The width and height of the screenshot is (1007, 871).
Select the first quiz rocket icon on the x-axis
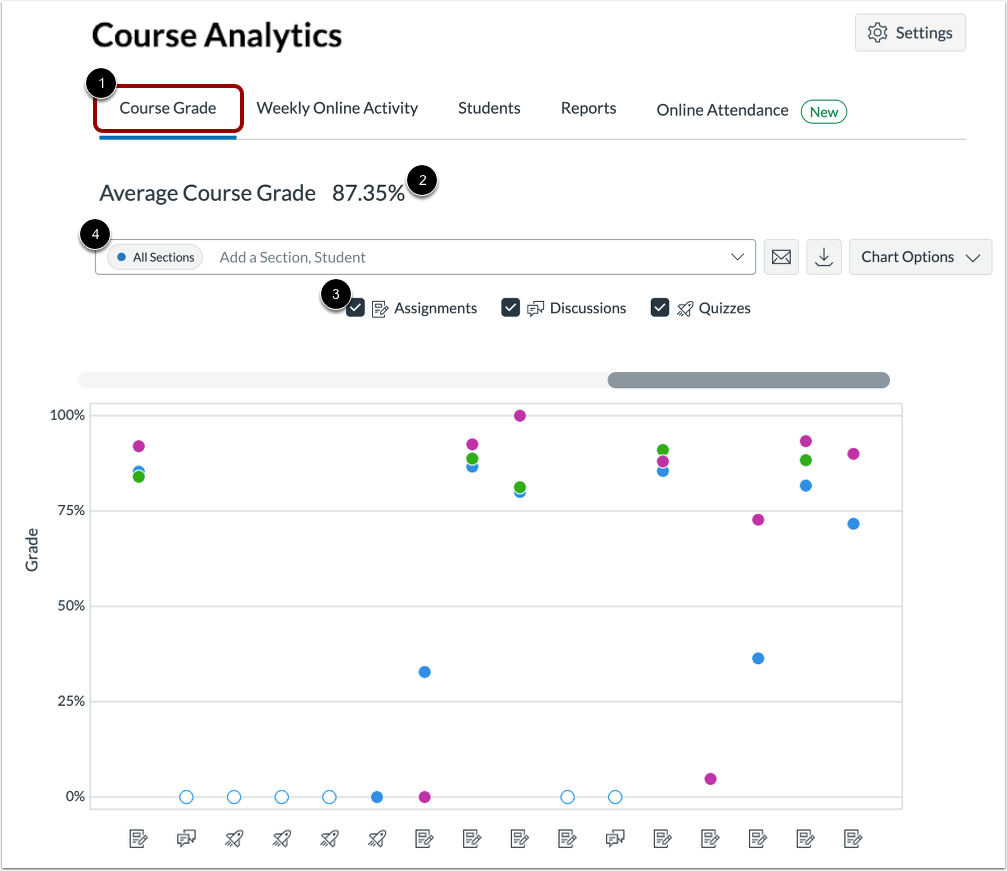tap(233, 839)
